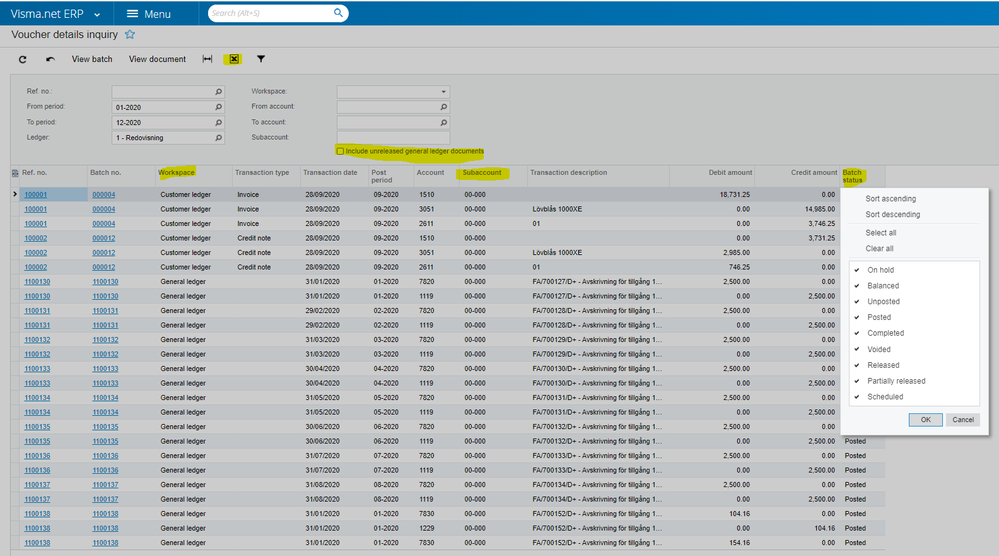Choose Sort ascending in the filter menu
Screen dimensions: 999x556
tap(890, 199)
